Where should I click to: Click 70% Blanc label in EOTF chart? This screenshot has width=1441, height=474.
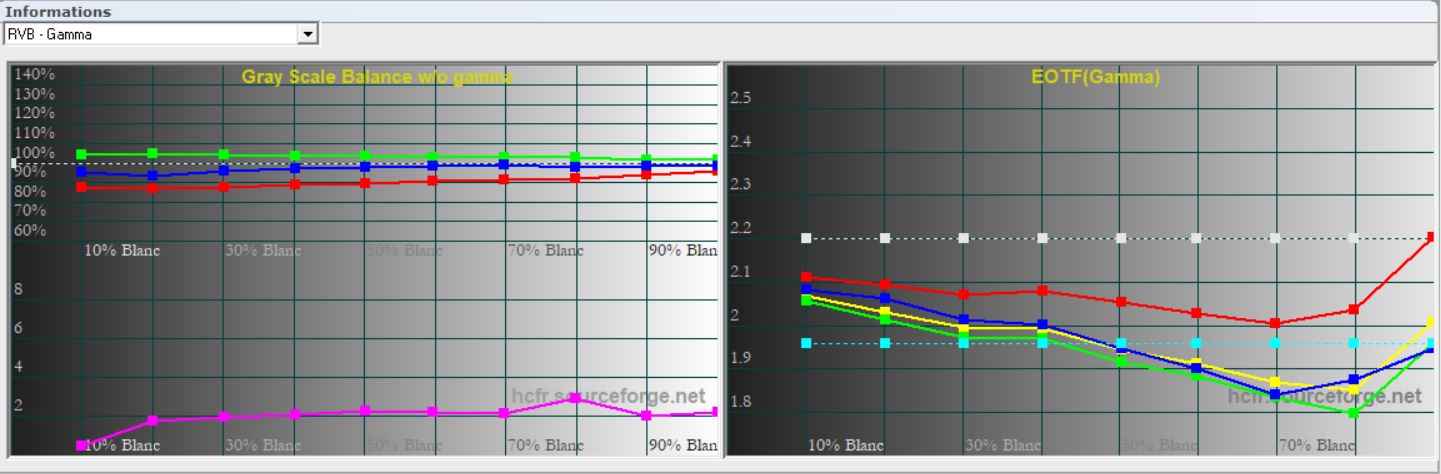(x=1318, y=445)
